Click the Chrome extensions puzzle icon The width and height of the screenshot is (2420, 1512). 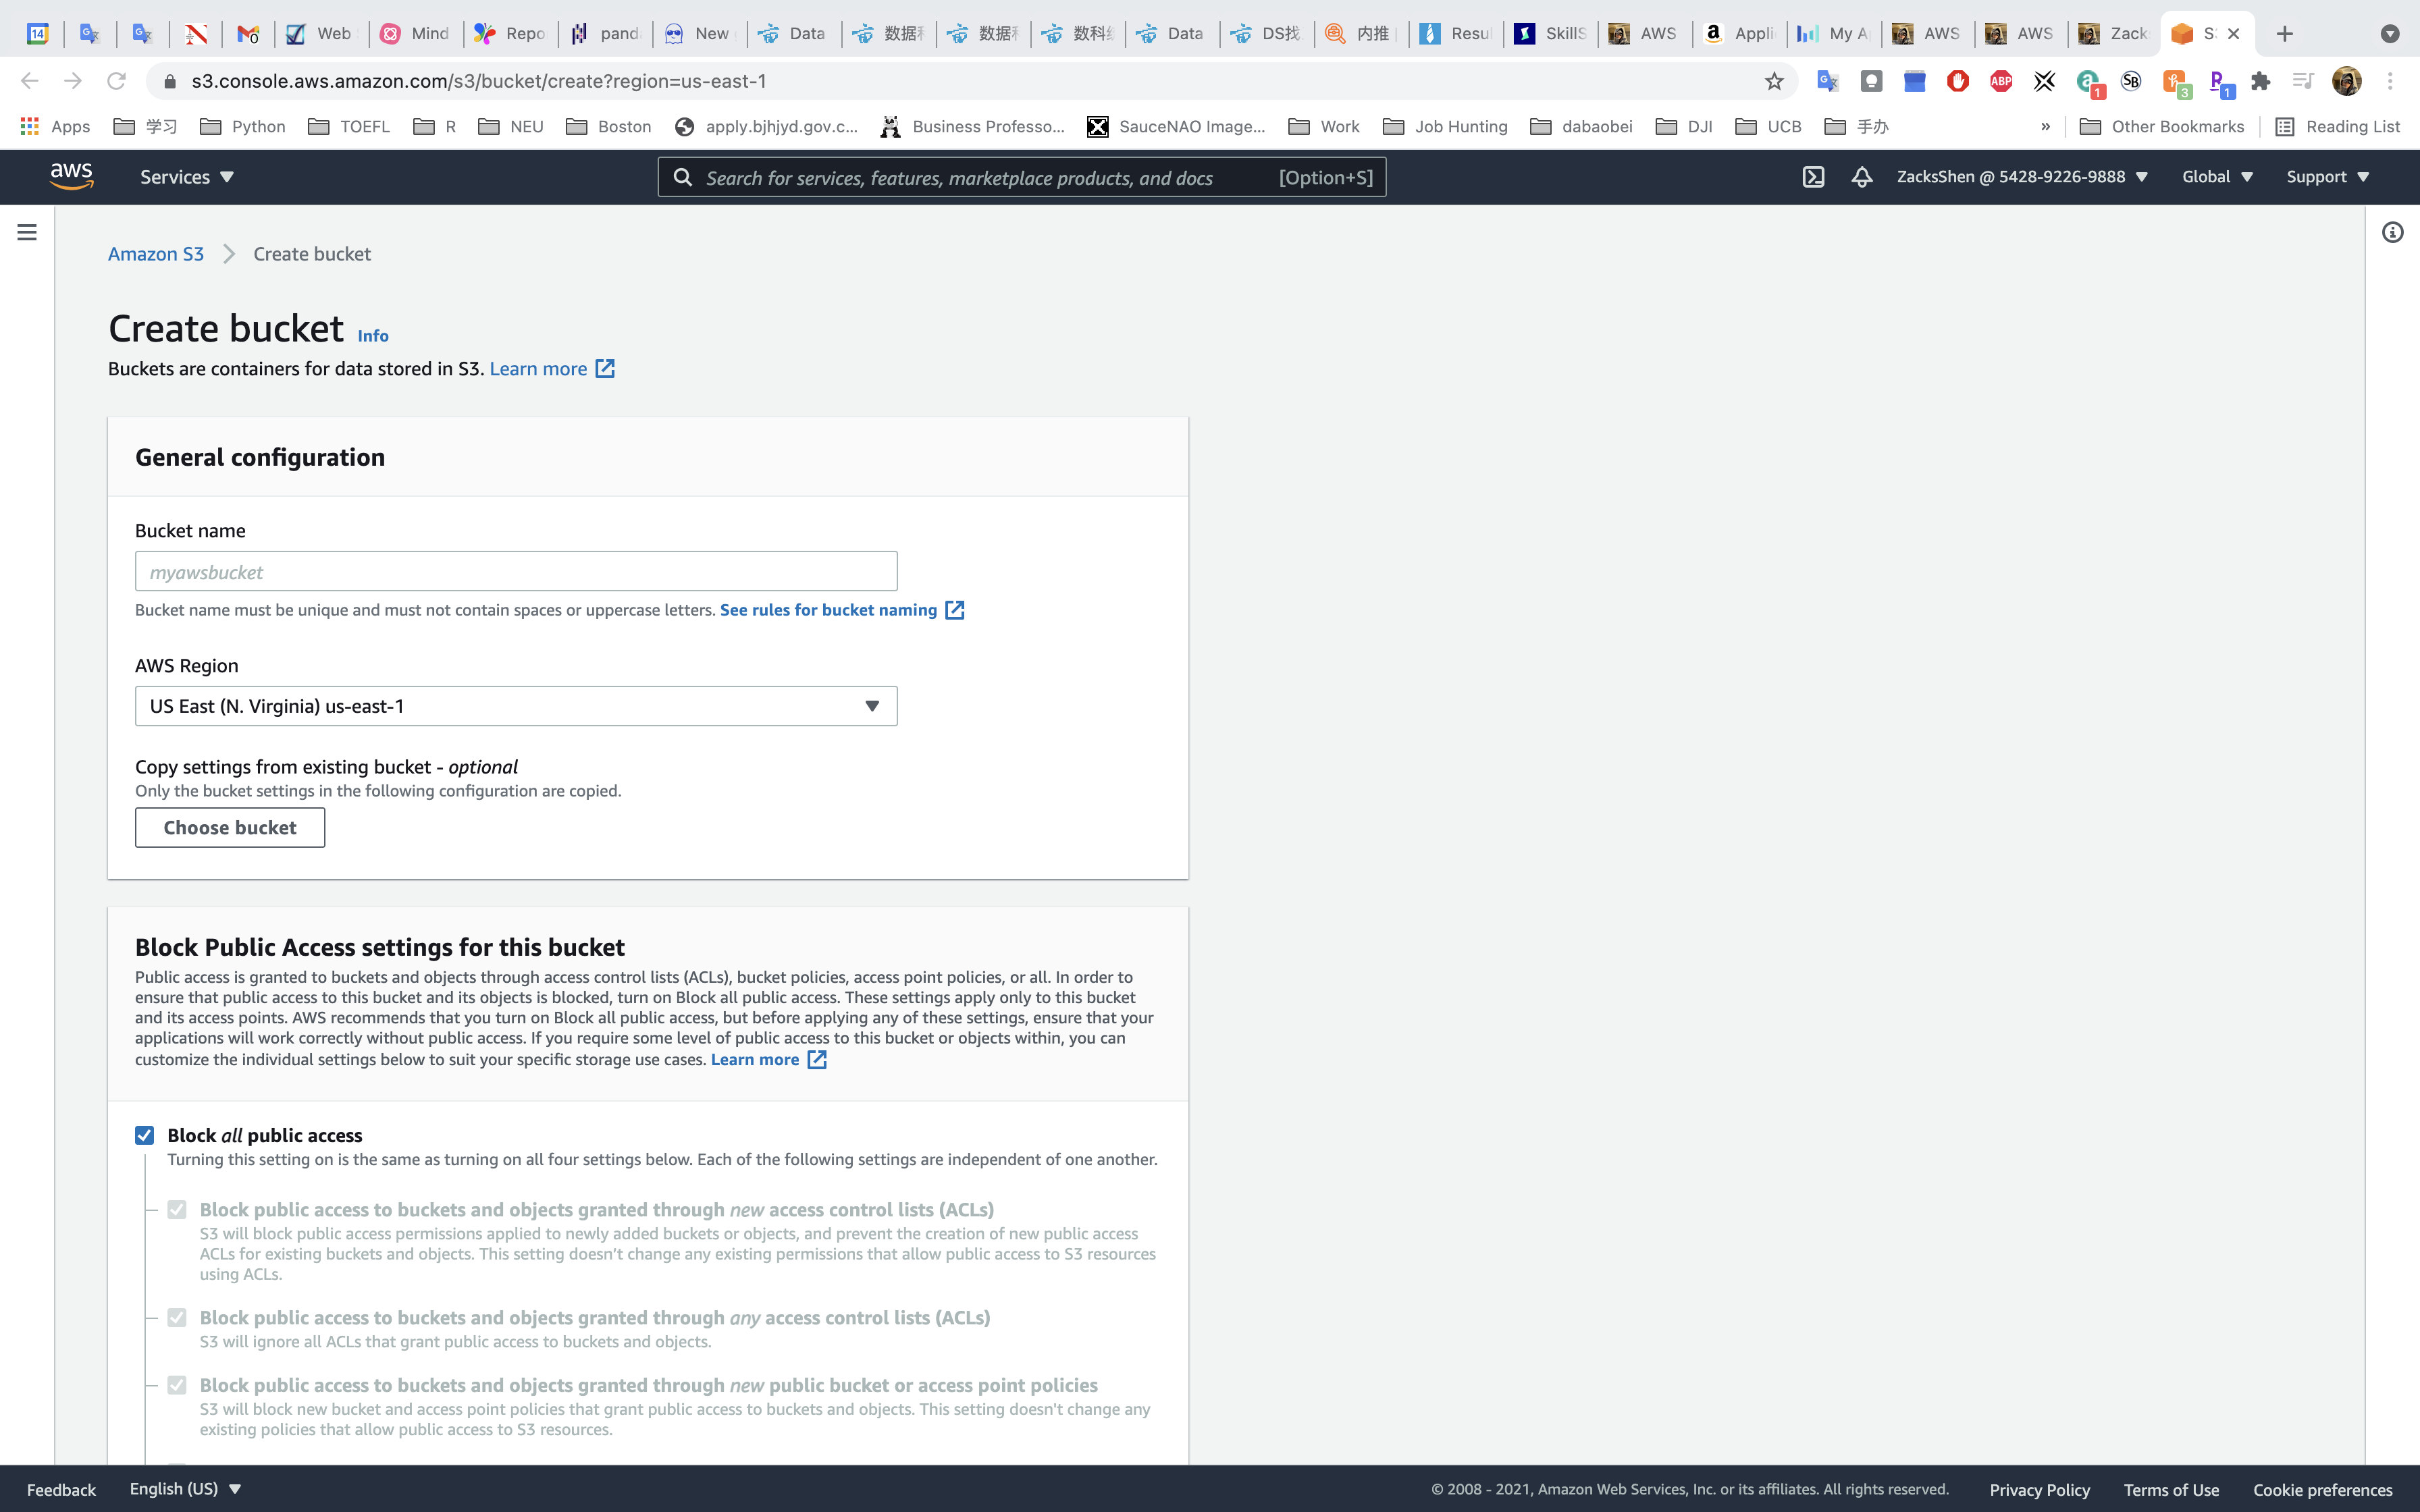point(2260,81)
